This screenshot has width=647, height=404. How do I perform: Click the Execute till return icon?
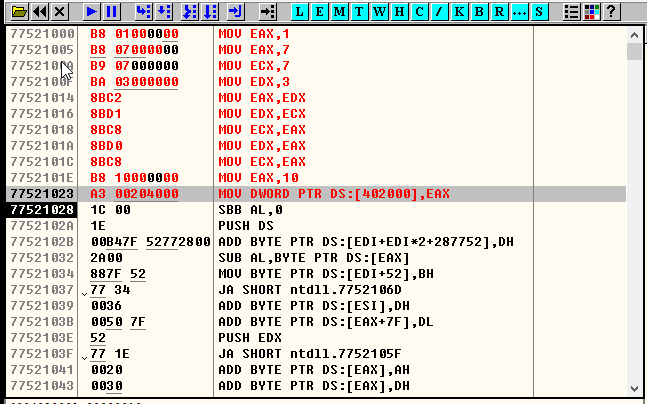pos(236,12)
